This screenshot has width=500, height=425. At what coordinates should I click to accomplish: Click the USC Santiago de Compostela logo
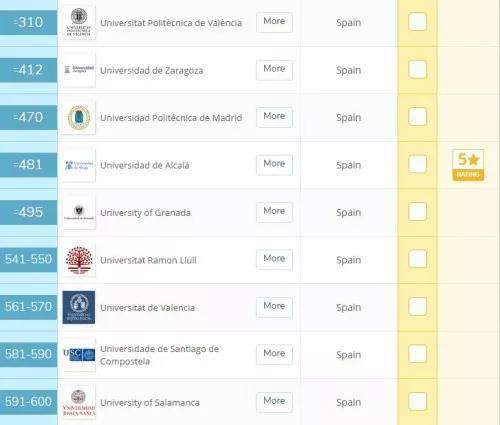(x=79, y=355)
